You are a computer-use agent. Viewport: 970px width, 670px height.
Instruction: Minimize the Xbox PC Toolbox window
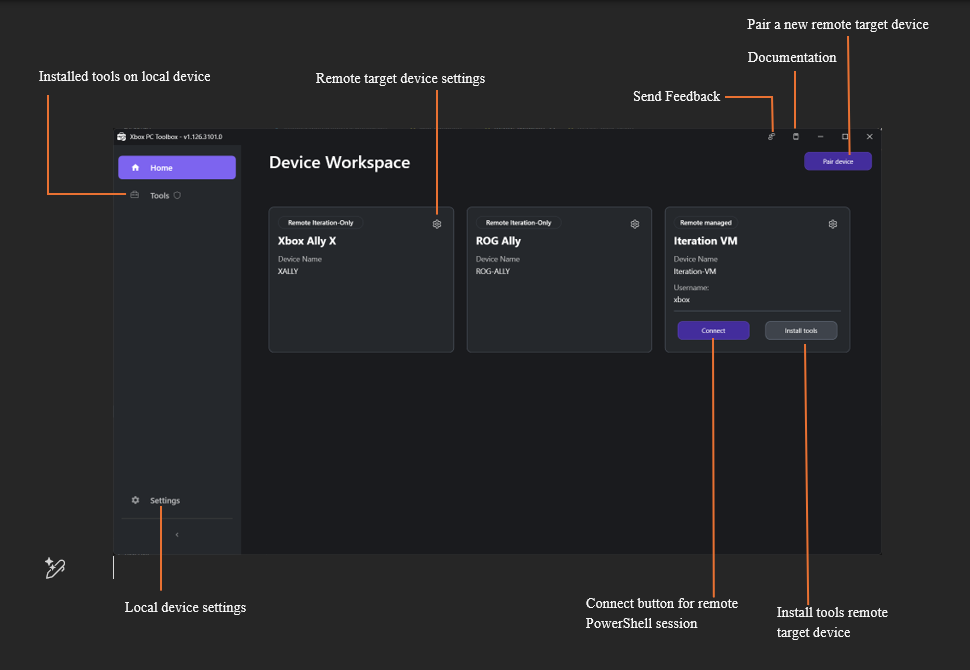(820, 137)
